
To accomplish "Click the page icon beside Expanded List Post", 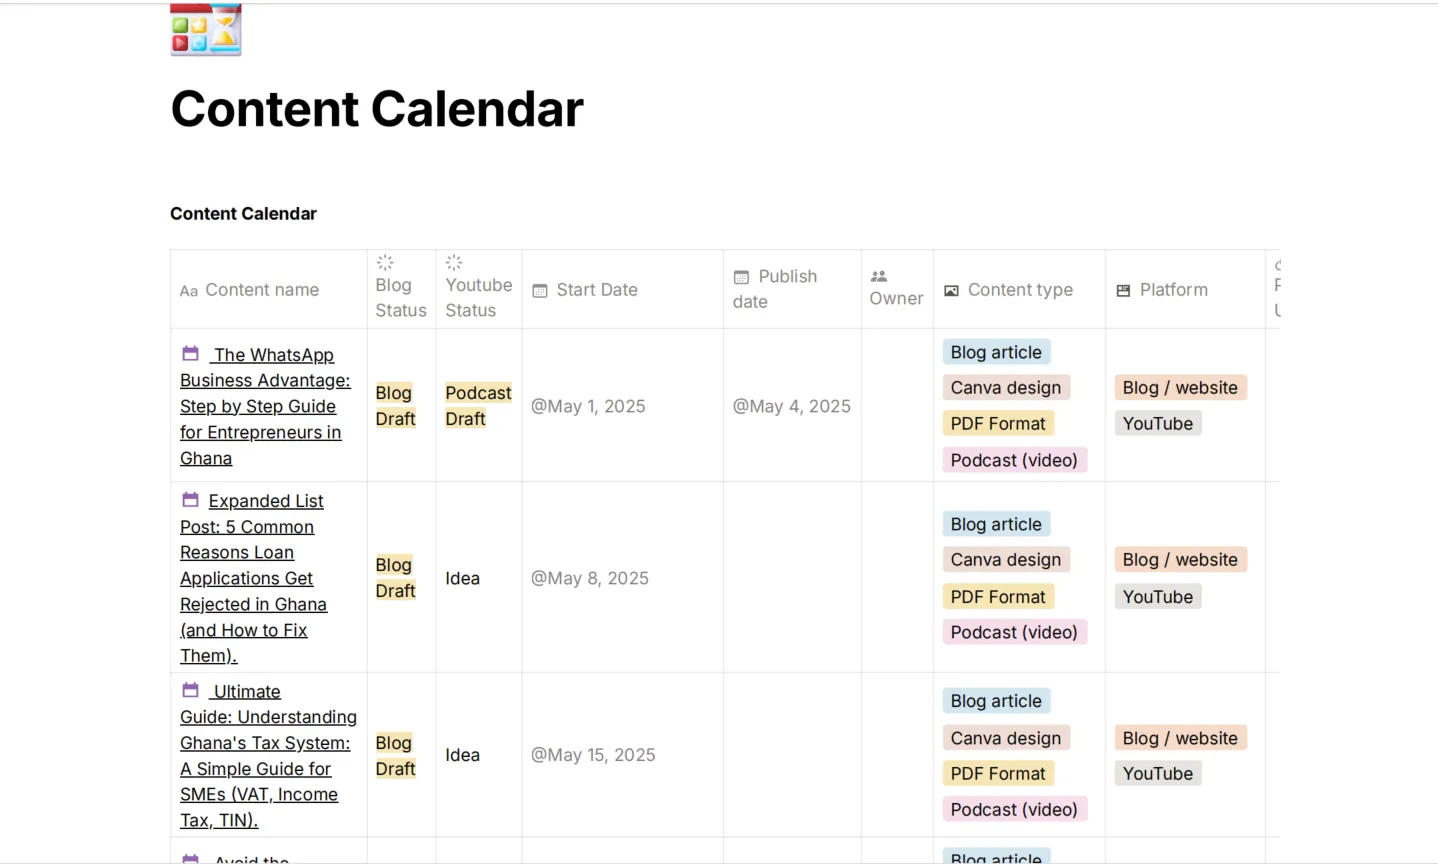I will tap(190, 499).
